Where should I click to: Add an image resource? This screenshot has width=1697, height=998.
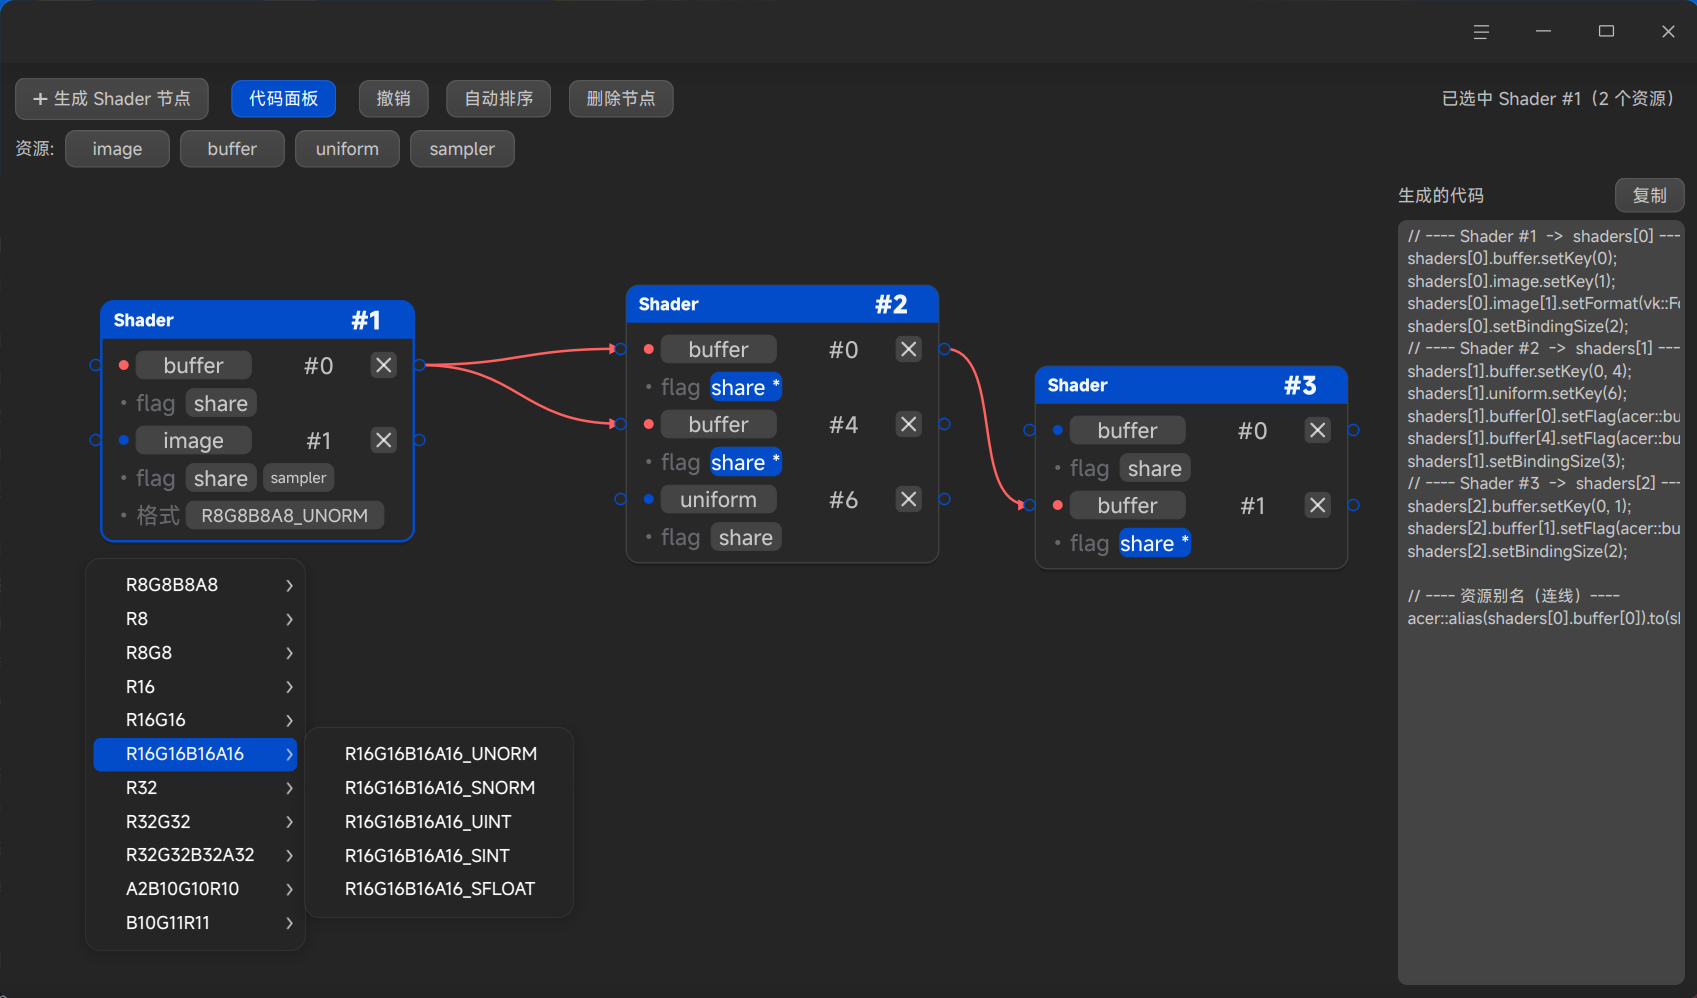click(117, 149)
